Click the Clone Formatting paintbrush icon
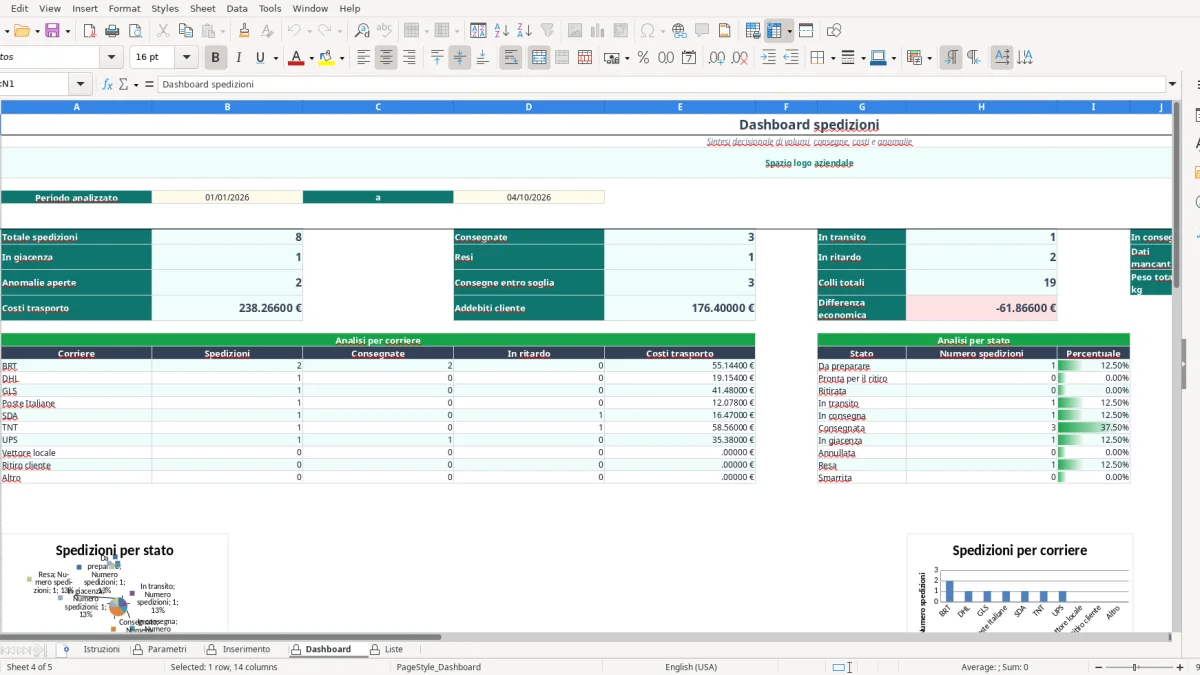The height and width of the screenshot is (675, 1200). 244,31
